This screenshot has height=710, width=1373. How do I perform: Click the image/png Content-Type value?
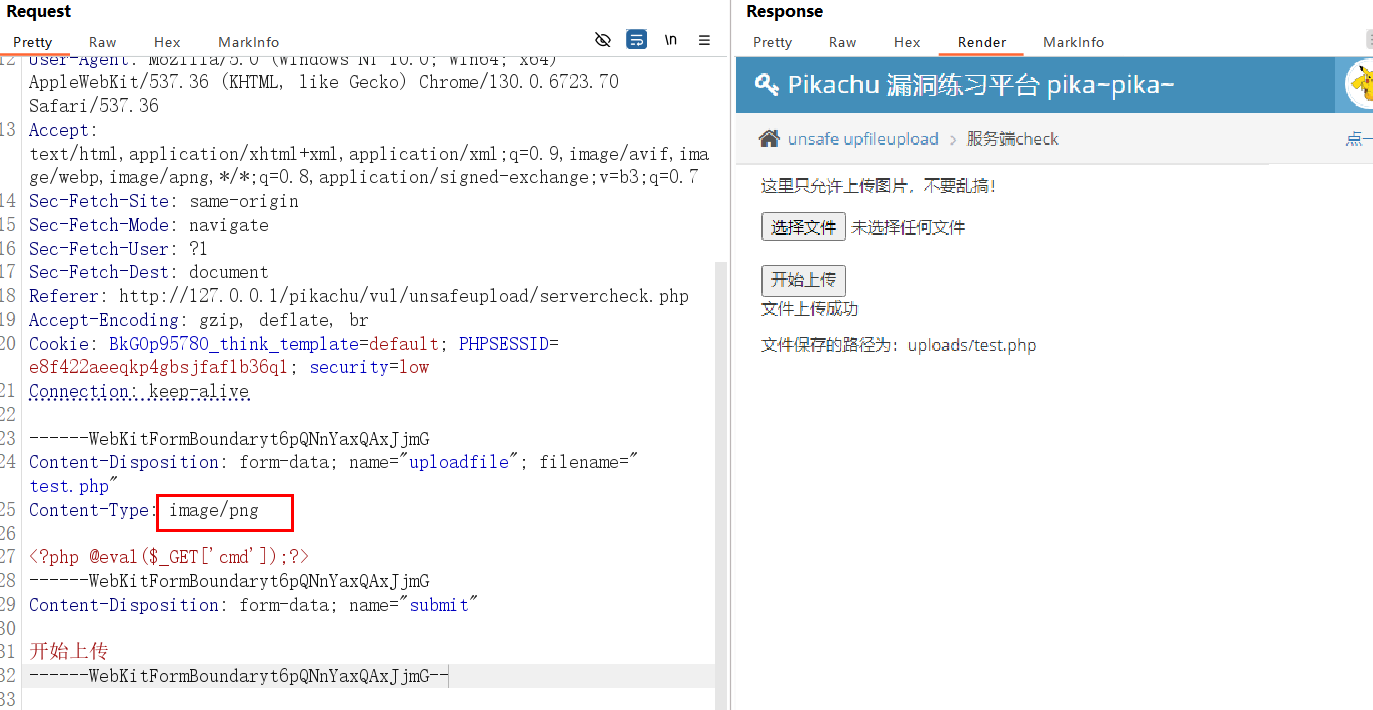[214, 510]
